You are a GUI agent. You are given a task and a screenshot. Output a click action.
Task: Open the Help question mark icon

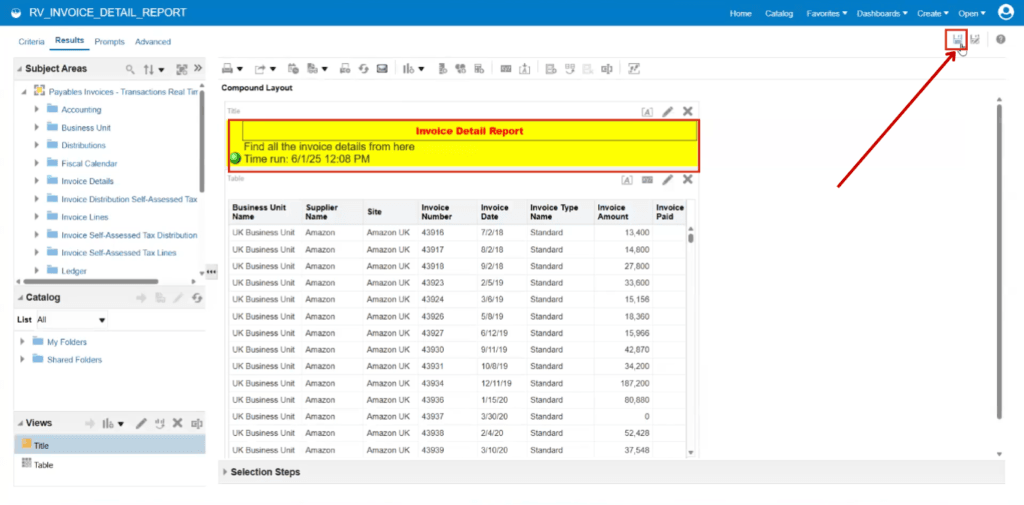[1000, 40]
